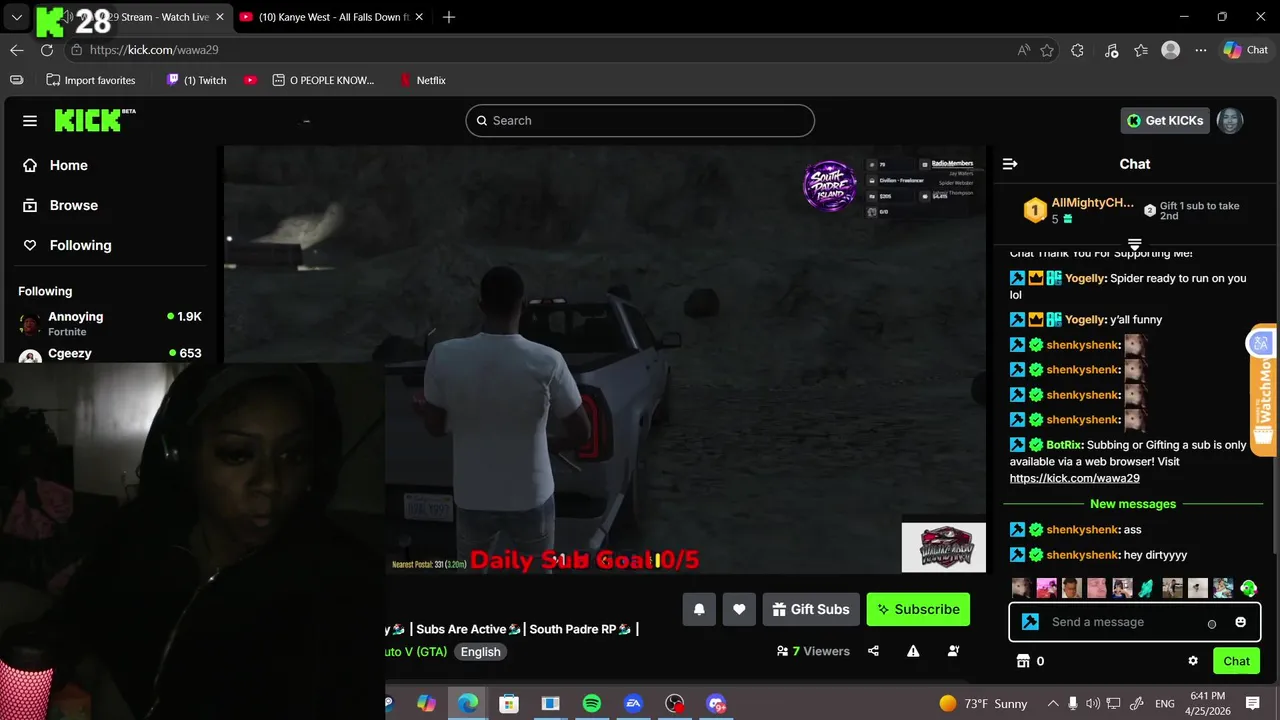
Task: Open the channel shop icon
Action: pos(1023,661)
